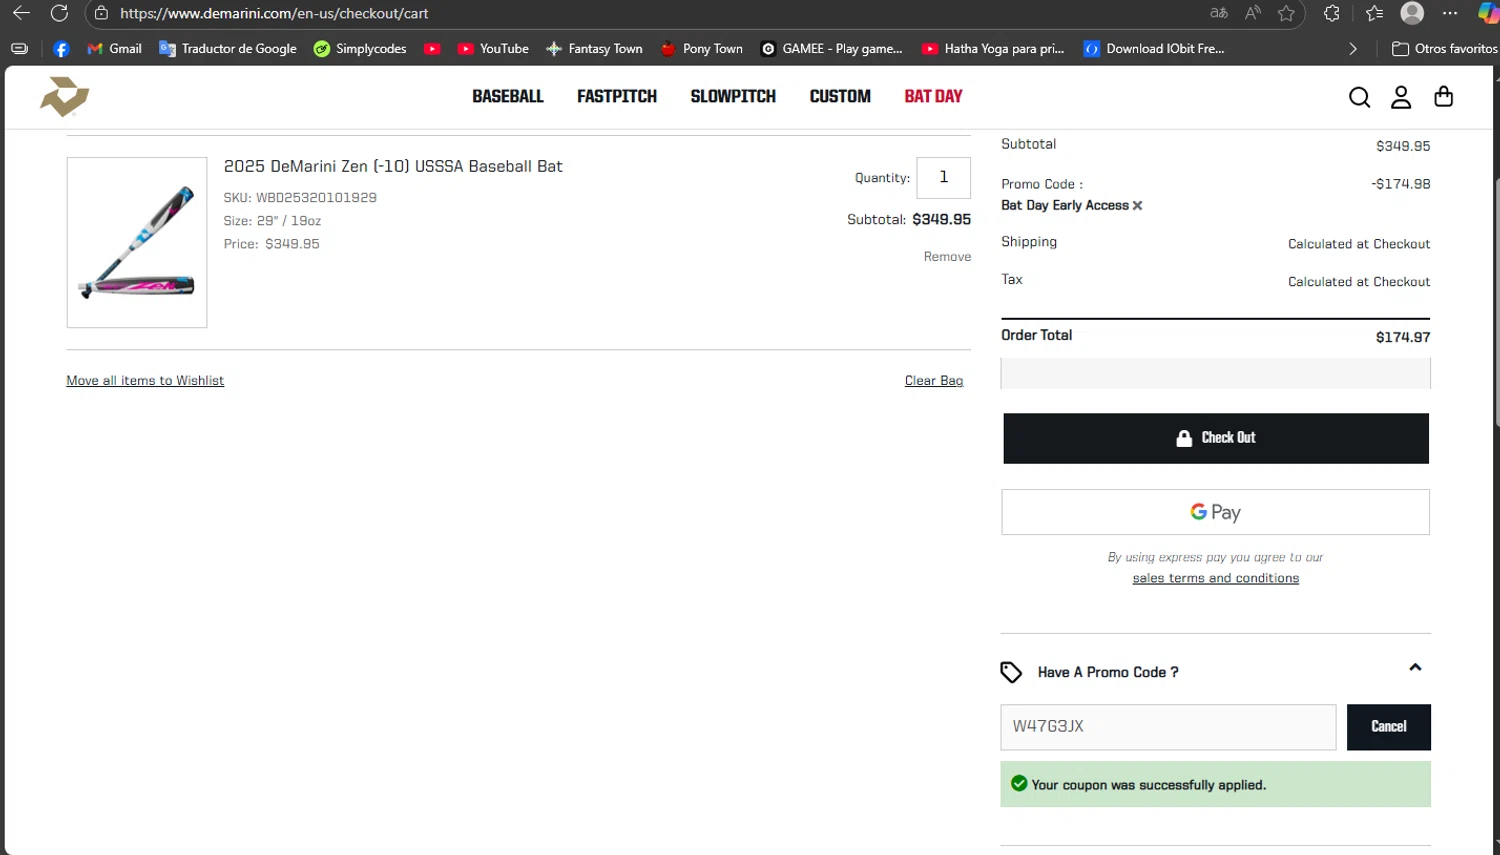Screen dimensions: 1500x855
Task: Click the Order Total $174.97 amount
Action: (x=1403, y=337)
